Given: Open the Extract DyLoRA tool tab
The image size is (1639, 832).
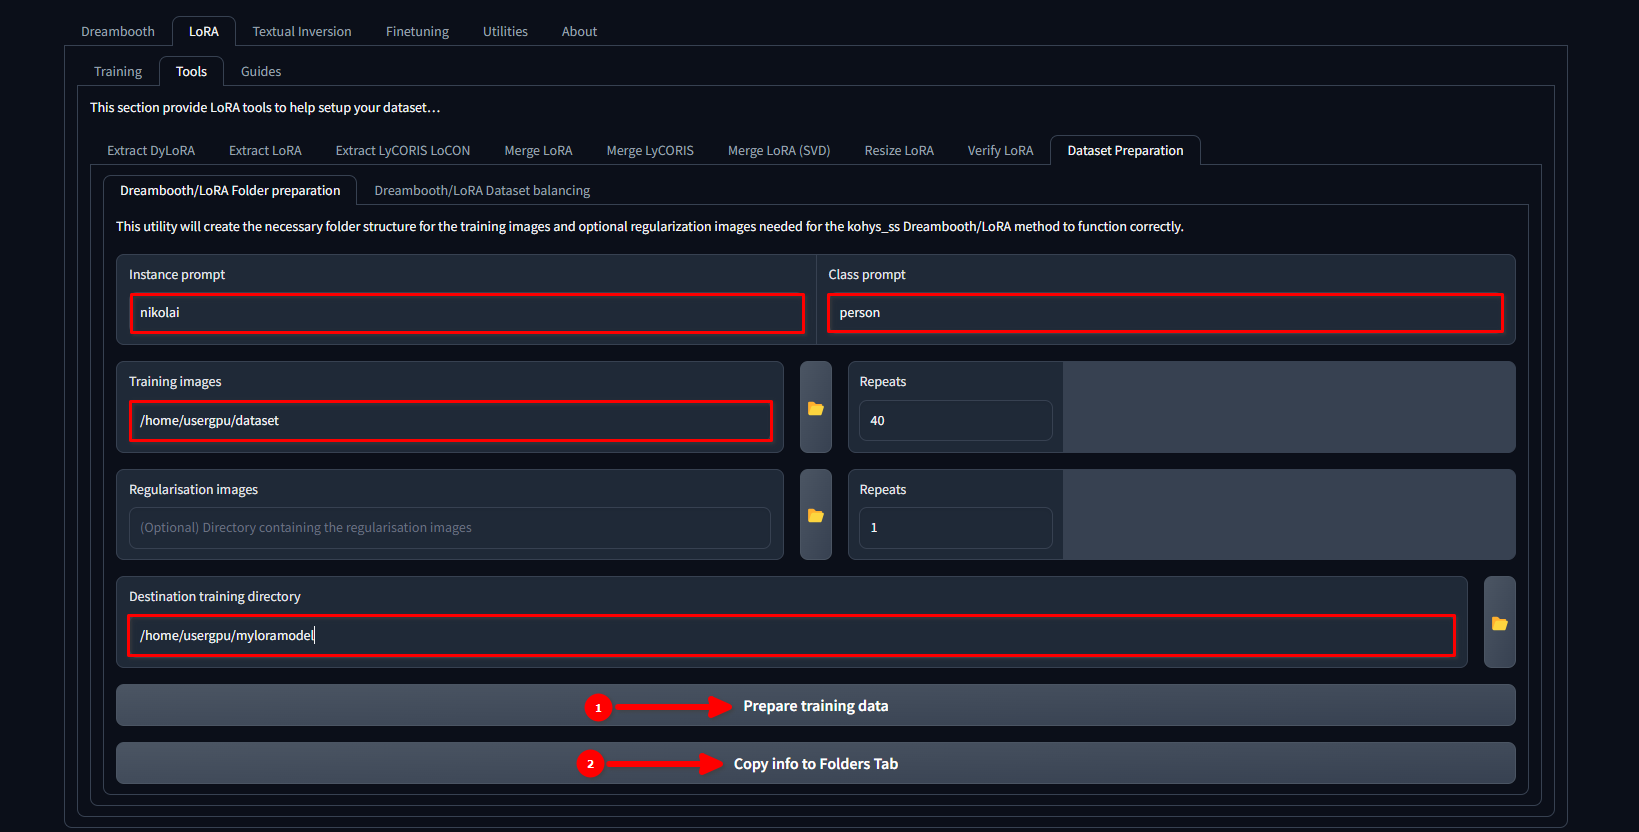Looking at the screenshot, I should tap(151, 150).
